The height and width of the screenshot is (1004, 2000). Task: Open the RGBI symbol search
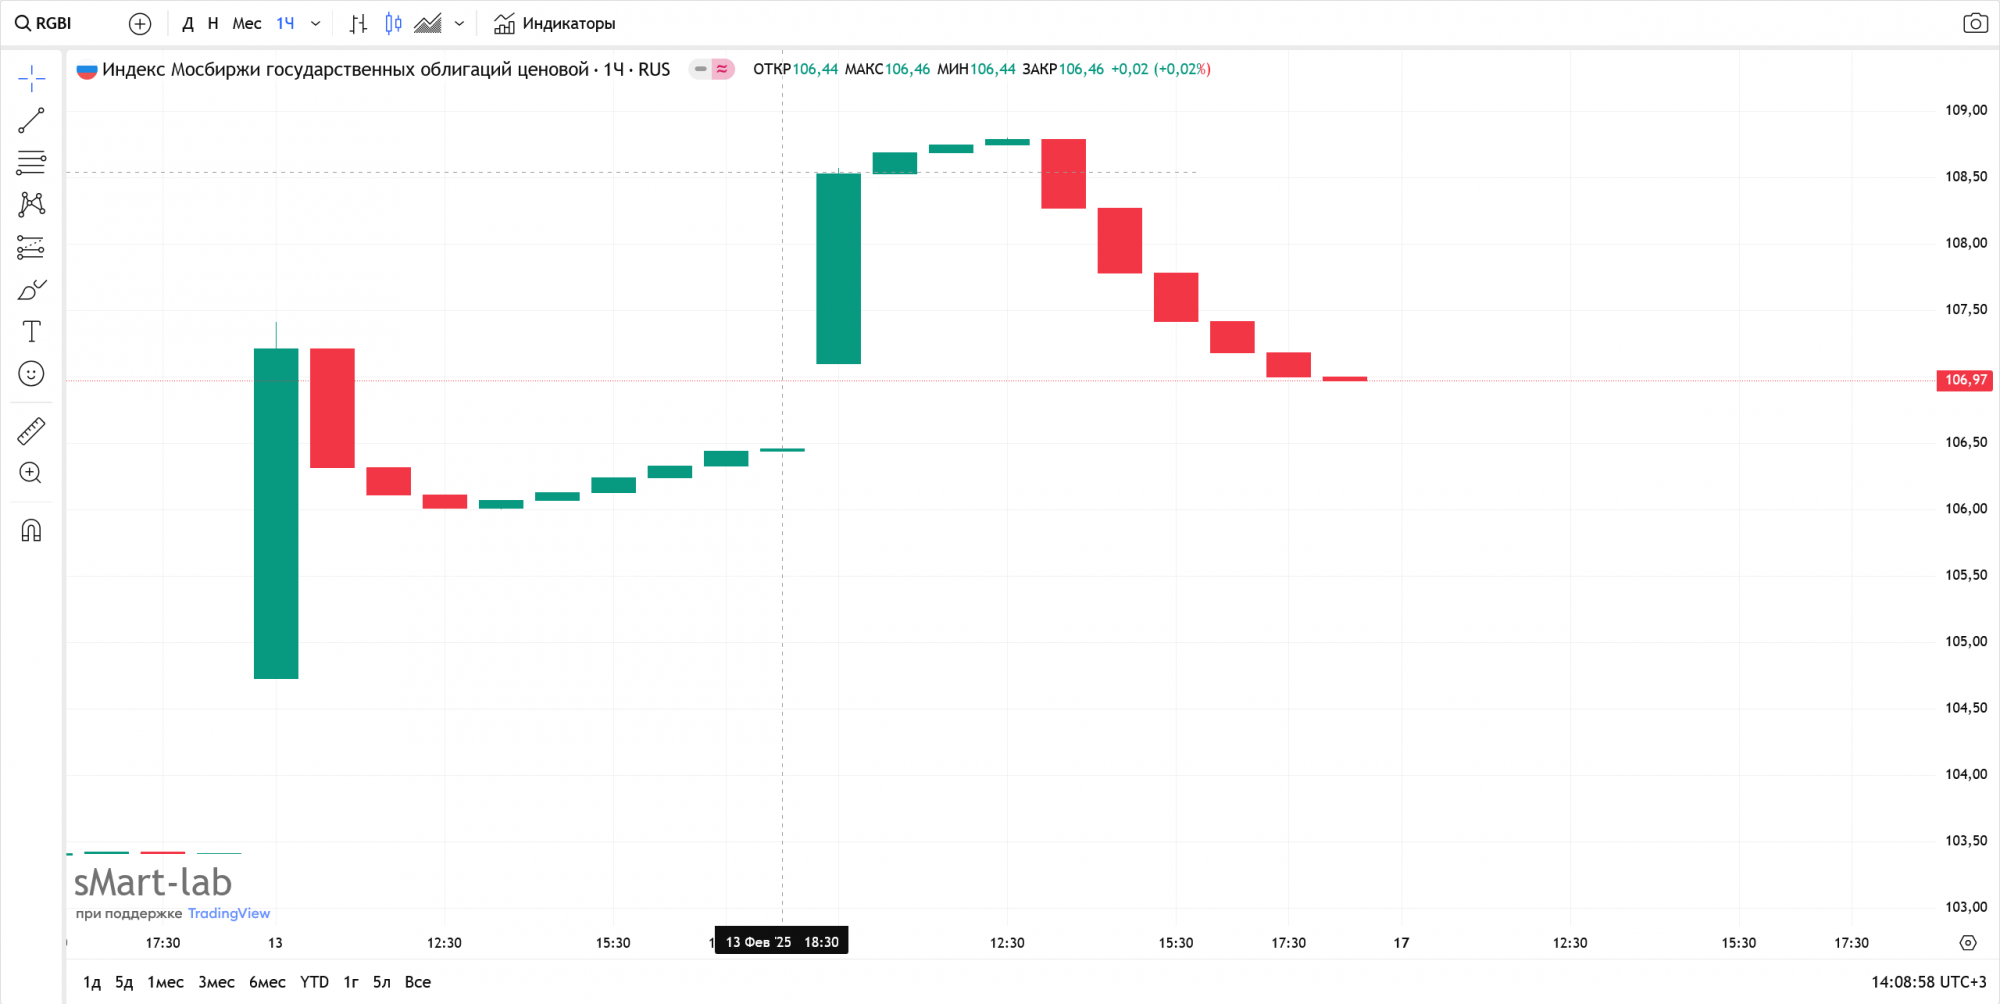point(44,23)
